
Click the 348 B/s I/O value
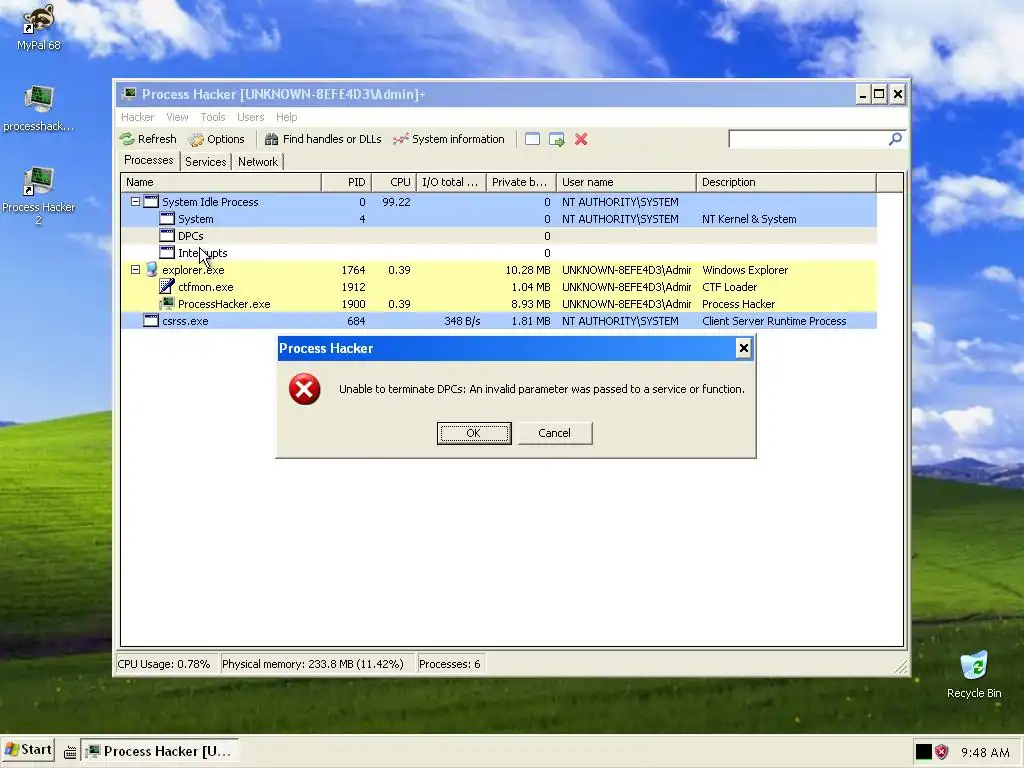pyautogui.click(x=462, y=321)
